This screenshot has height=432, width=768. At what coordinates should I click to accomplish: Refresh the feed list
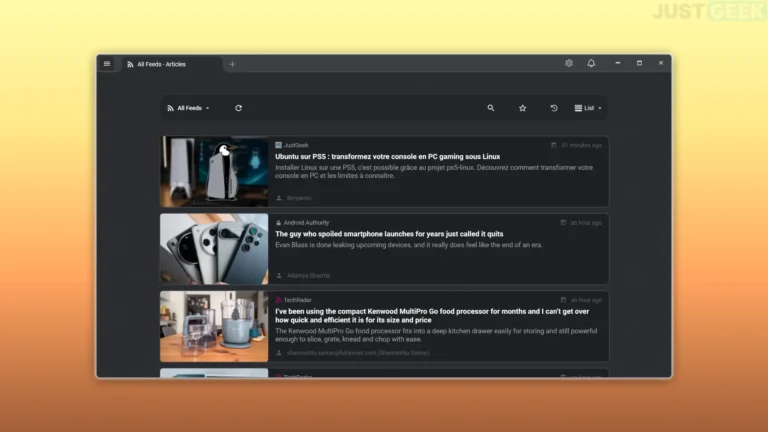pyautogui.click(x=239, y=108)
